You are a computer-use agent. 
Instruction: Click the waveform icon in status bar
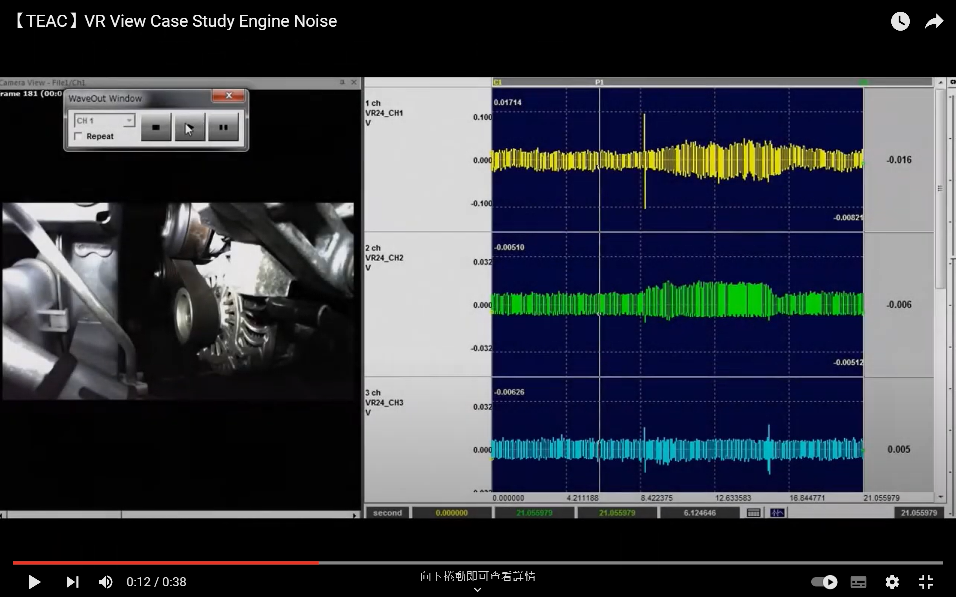point(777,513)
